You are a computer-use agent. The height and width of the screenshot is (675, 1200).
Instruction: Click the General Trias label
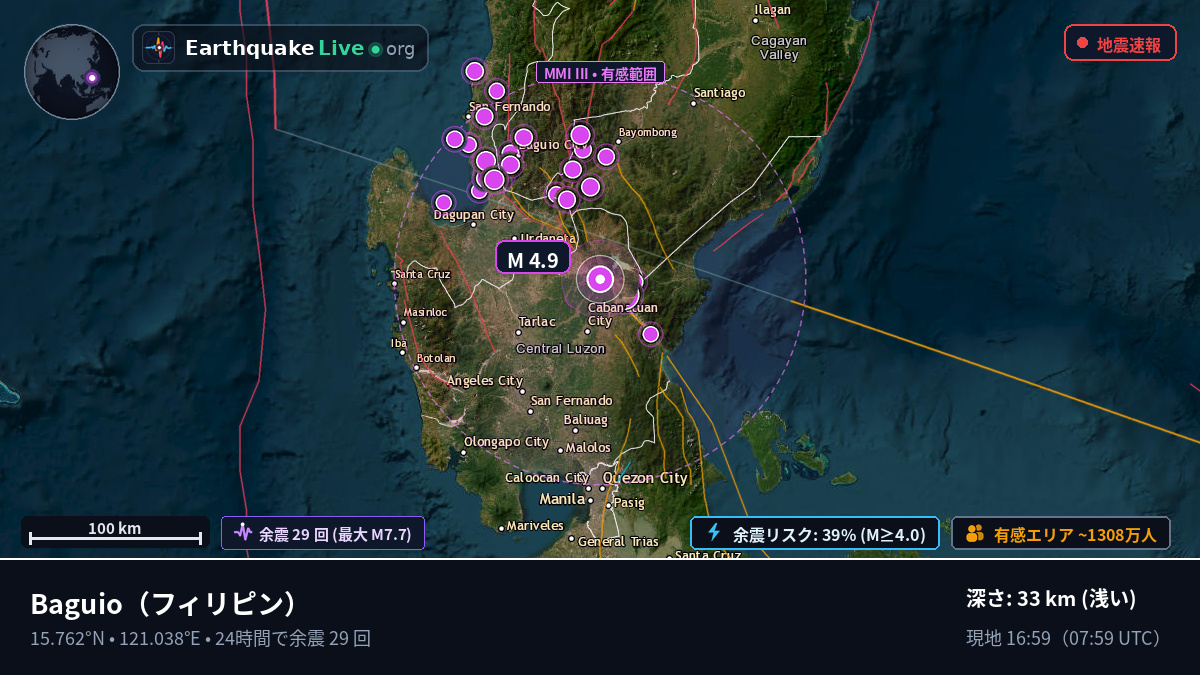pos(619,542)
